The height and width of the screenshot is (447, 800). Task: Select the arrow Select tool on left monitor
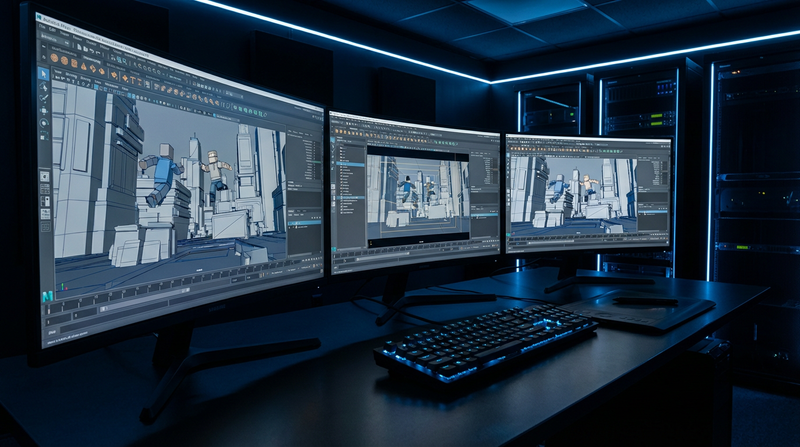44,73
